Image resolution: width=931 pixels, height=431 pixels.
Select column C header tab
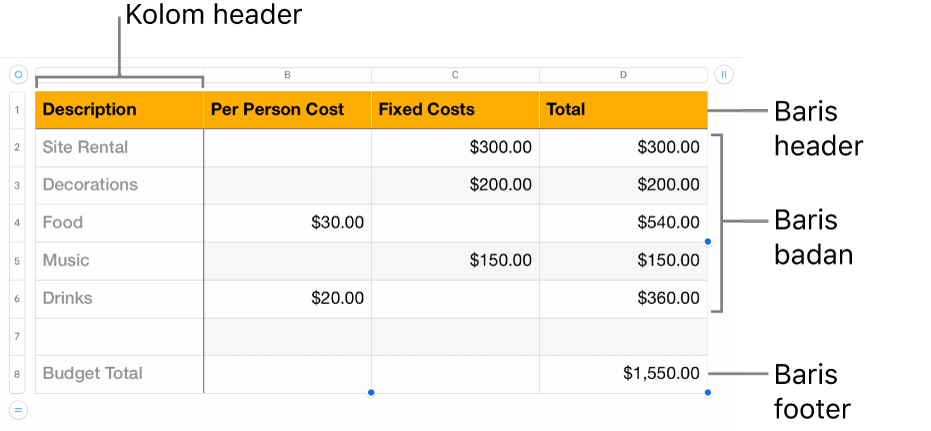(x=455, y=74)
